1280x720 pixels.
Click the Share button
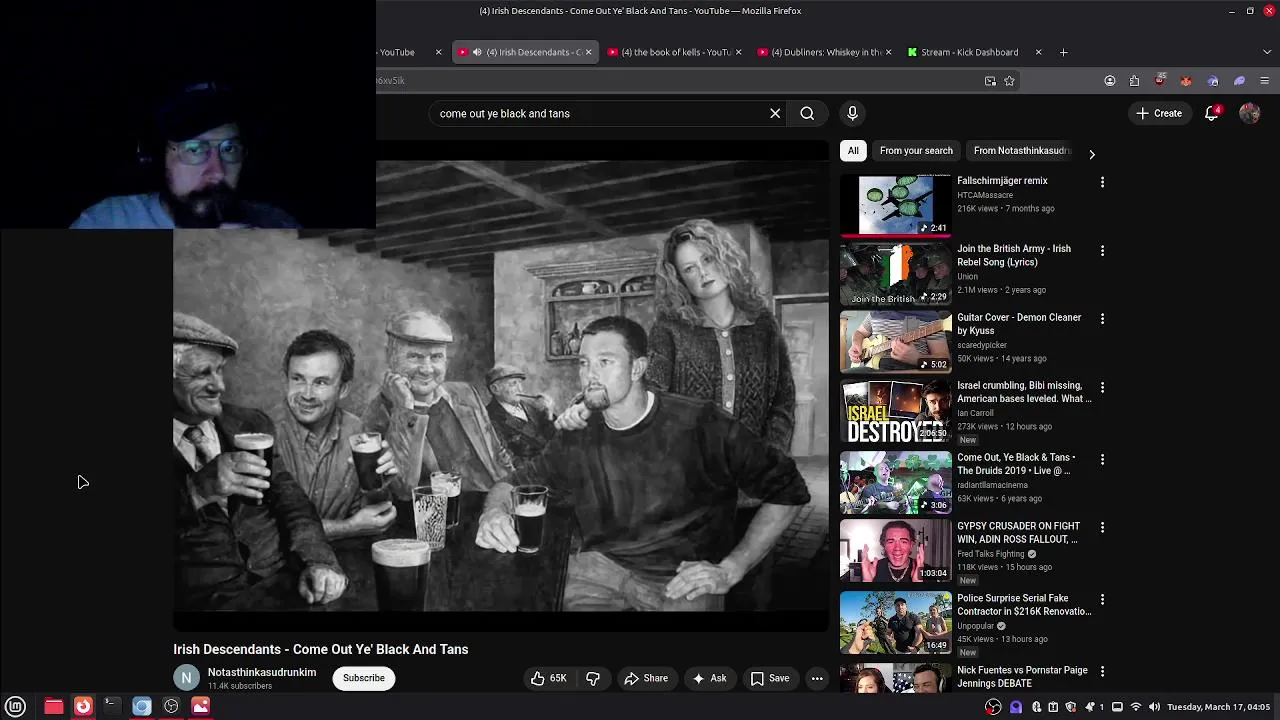[x=646, y=678]
